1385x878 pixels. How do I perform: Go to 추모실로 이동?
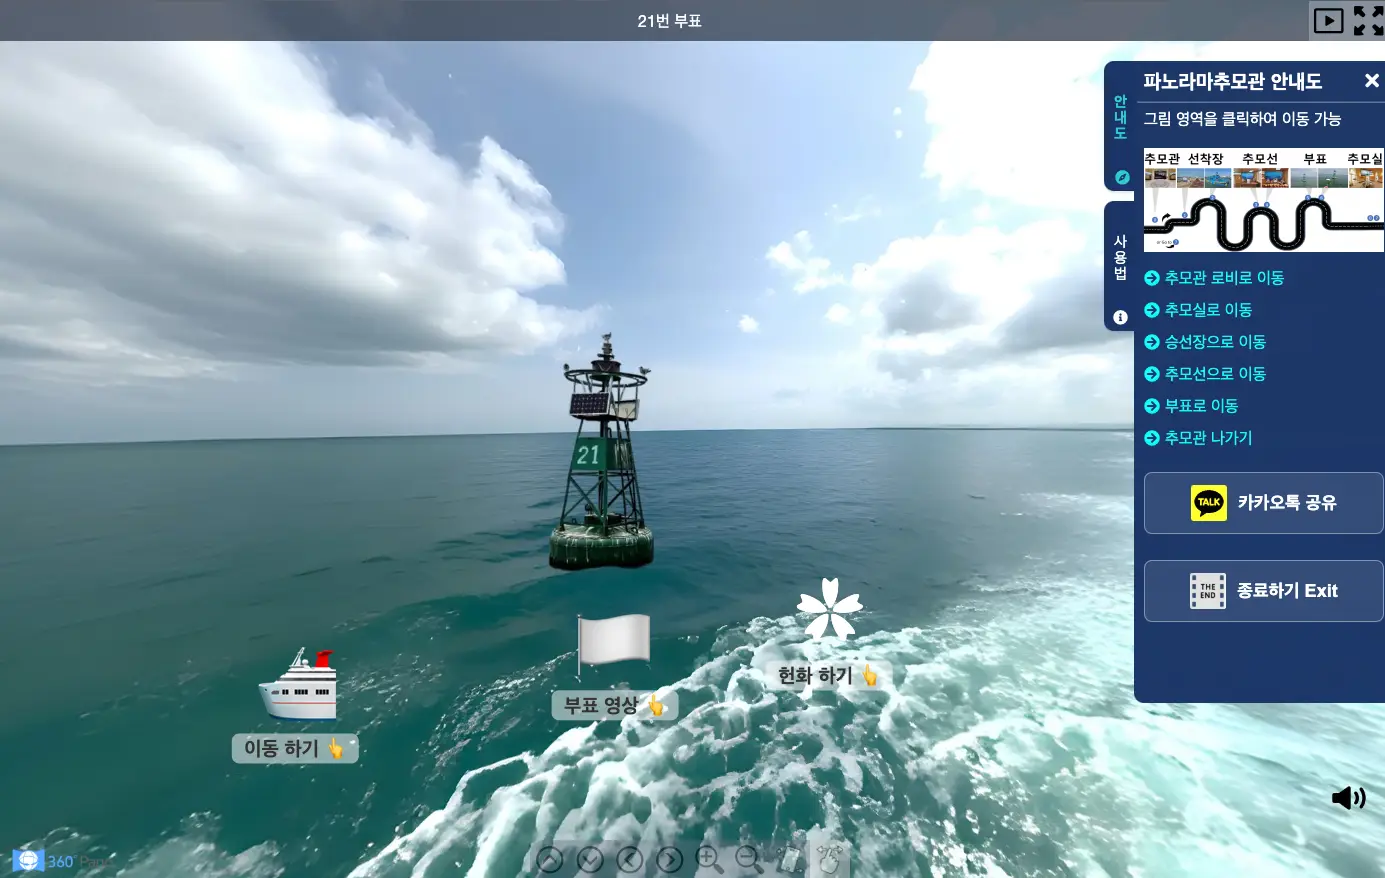point(1198,310)
